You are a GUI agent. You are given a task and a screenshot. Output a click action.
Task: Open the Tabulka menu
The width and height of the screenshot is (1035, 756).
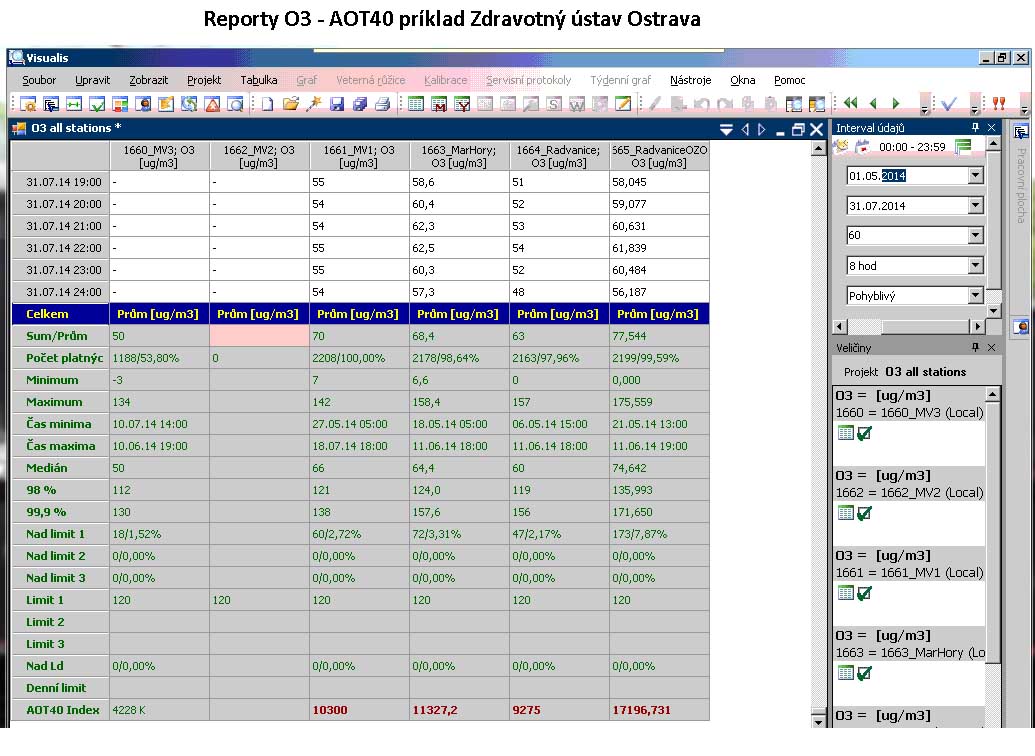[x=259, y=80]
